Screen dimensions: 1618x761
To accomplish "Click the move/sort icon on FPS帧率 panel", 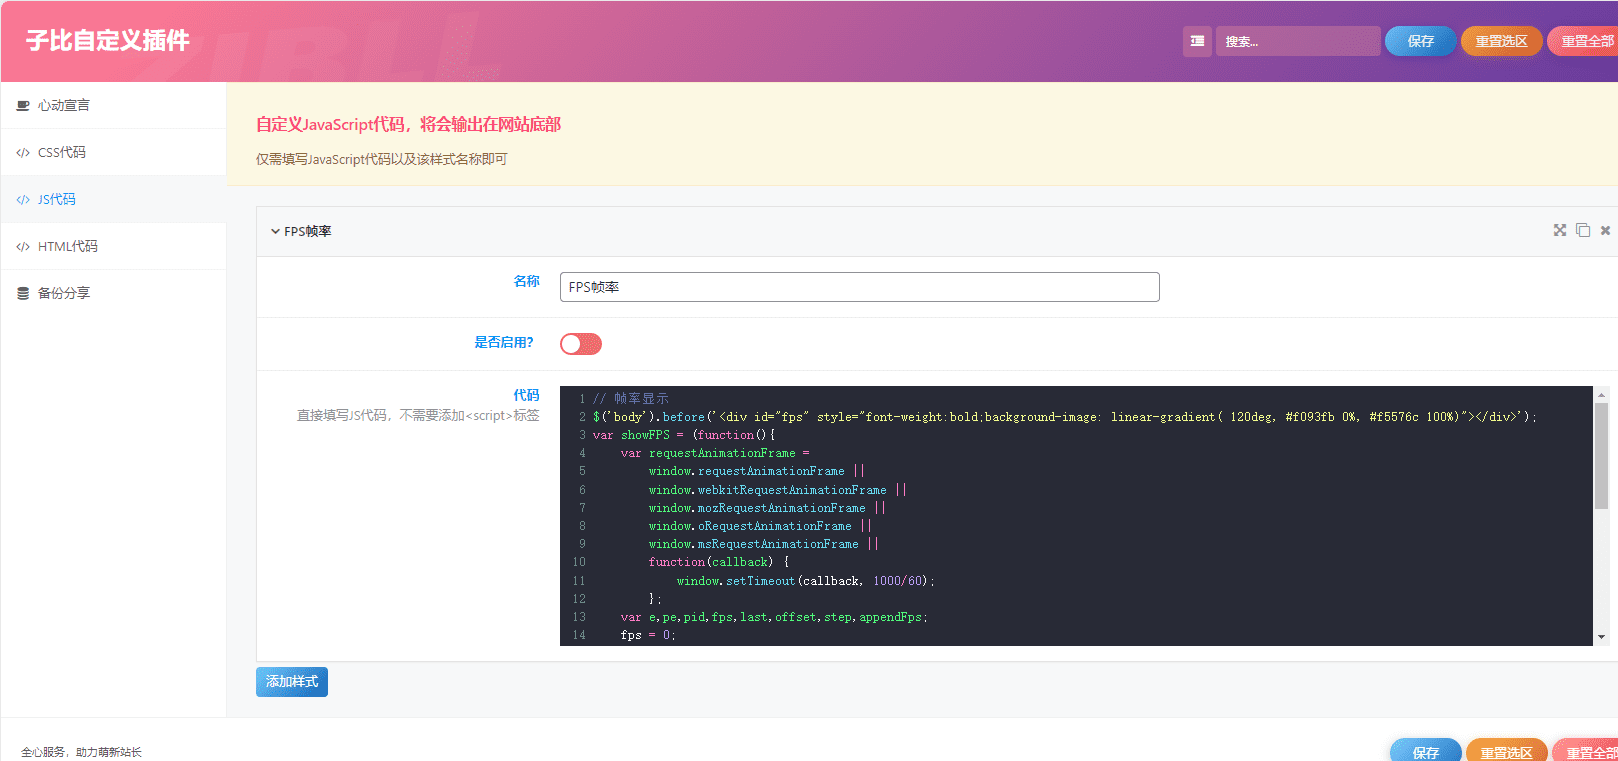I will tap(1559, 230).
